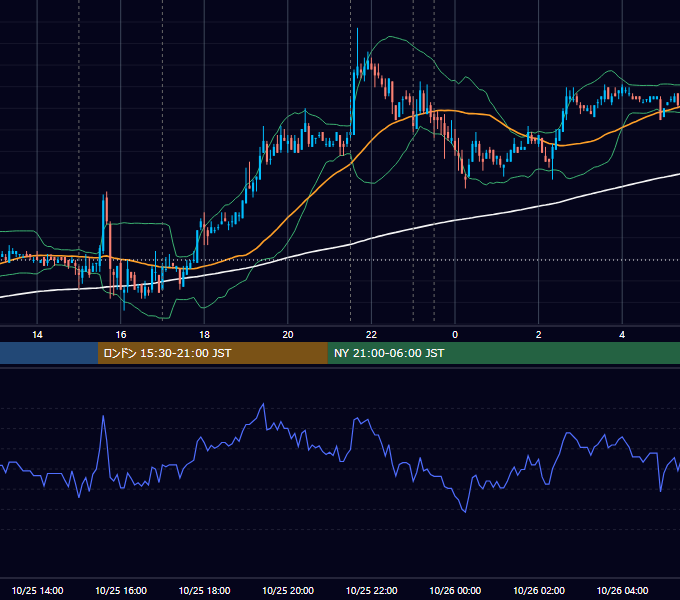Click the 2 hour axis label

pyautogui.click(x=539, y=335)
